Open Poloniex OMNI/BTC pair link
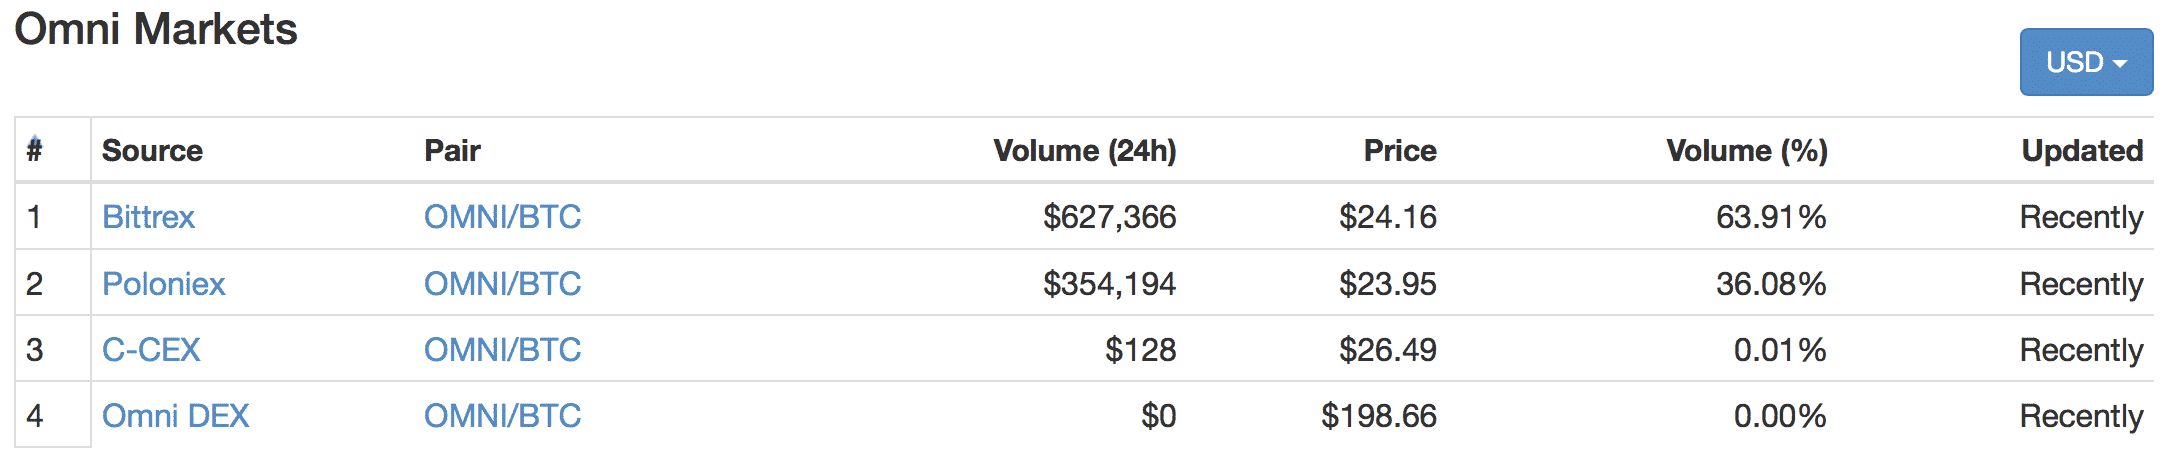The width and height of the screenshot is (2164, 458). [x=502, y=284]
